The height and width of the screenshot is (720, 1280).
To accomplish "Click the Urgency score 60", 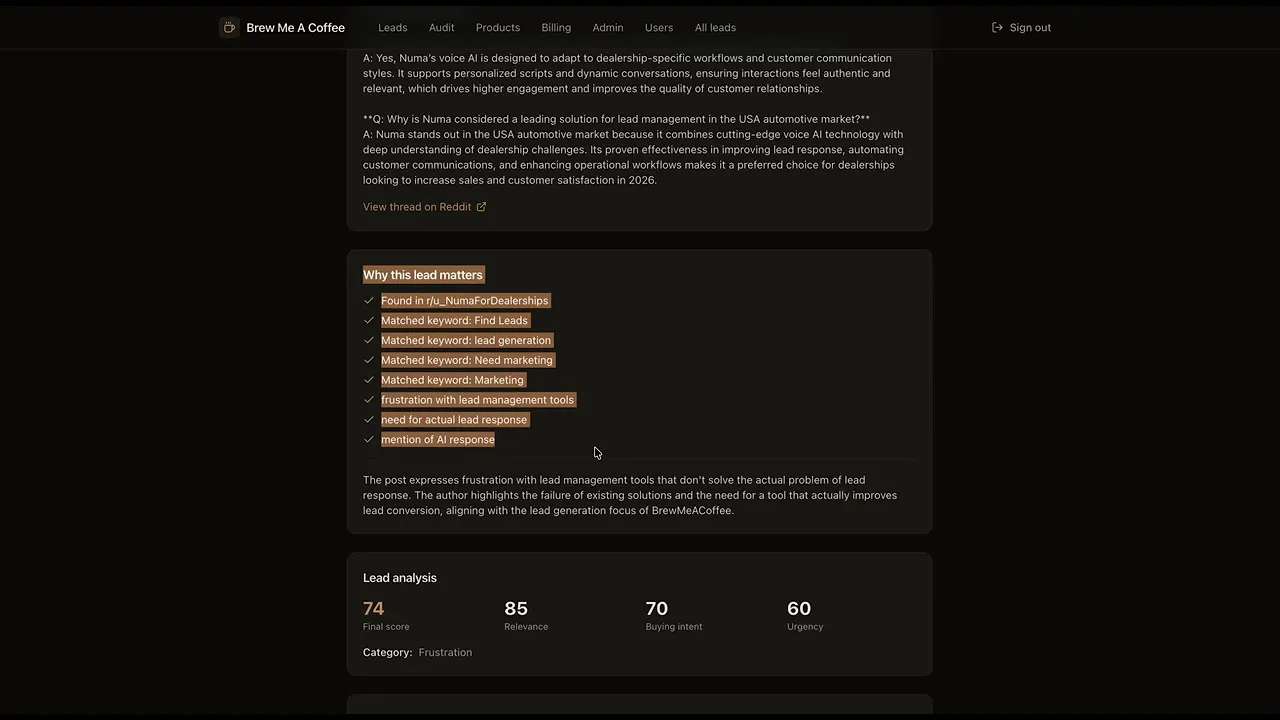I will coord(799,608).
